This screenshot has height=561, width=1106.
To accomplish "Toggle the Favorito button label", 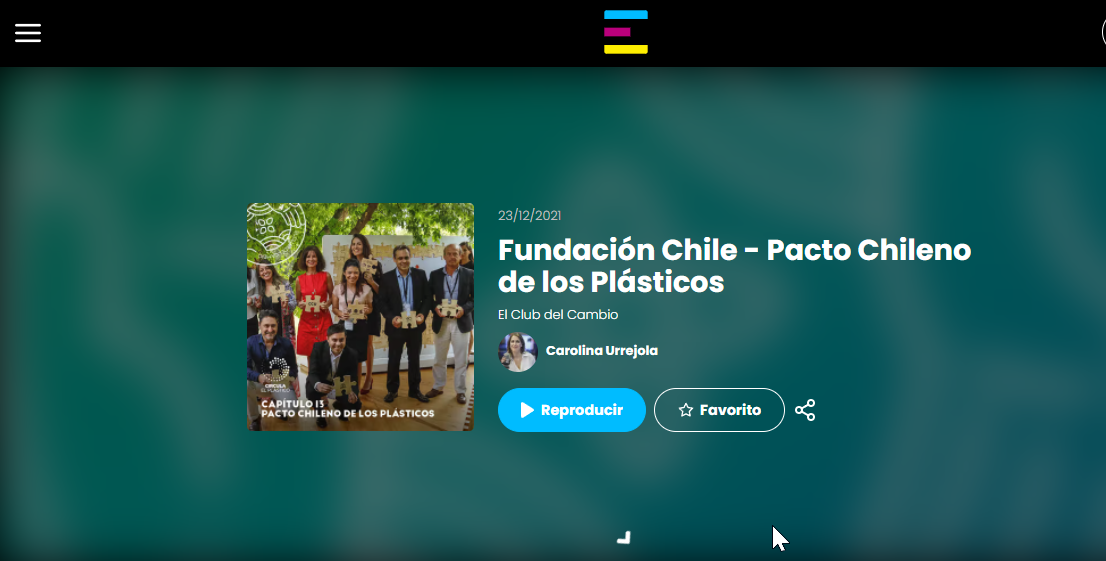I will coord(730,410).
